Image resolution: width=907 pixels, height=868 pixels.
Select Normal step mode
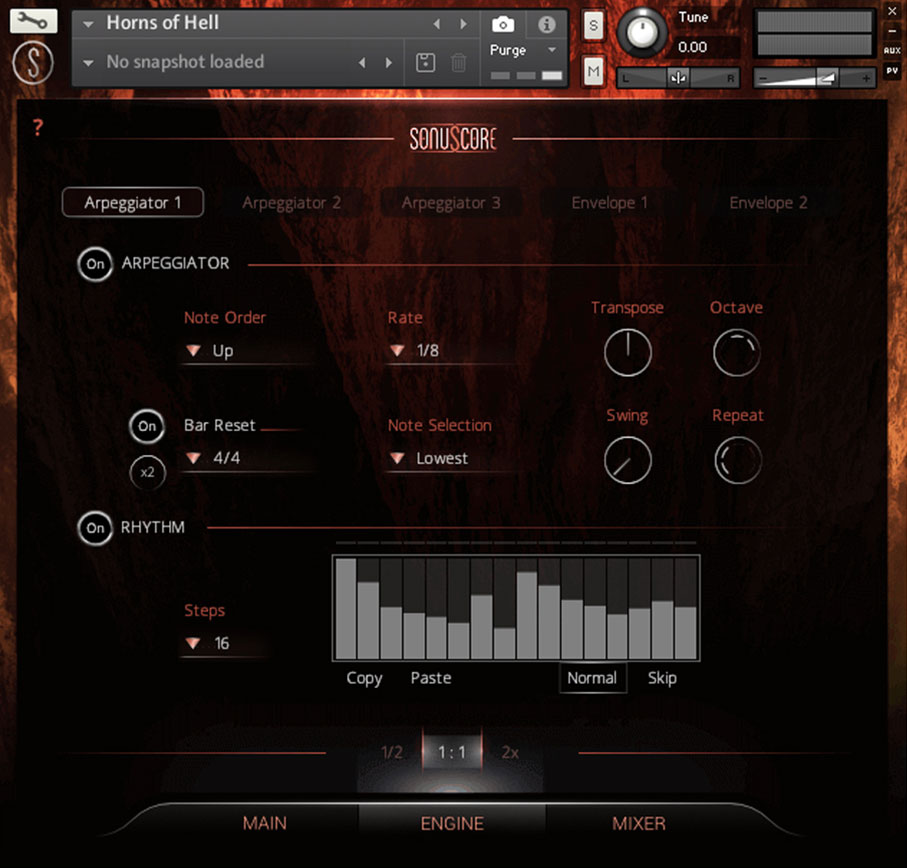click(592, 678)
